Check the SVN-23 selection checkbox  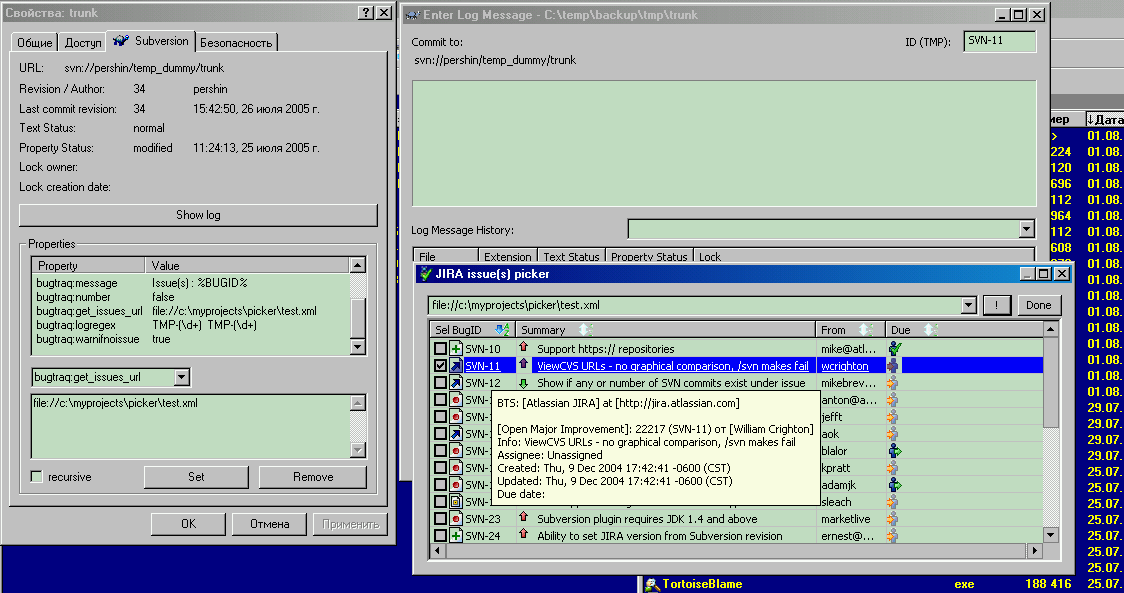[440, 518]
